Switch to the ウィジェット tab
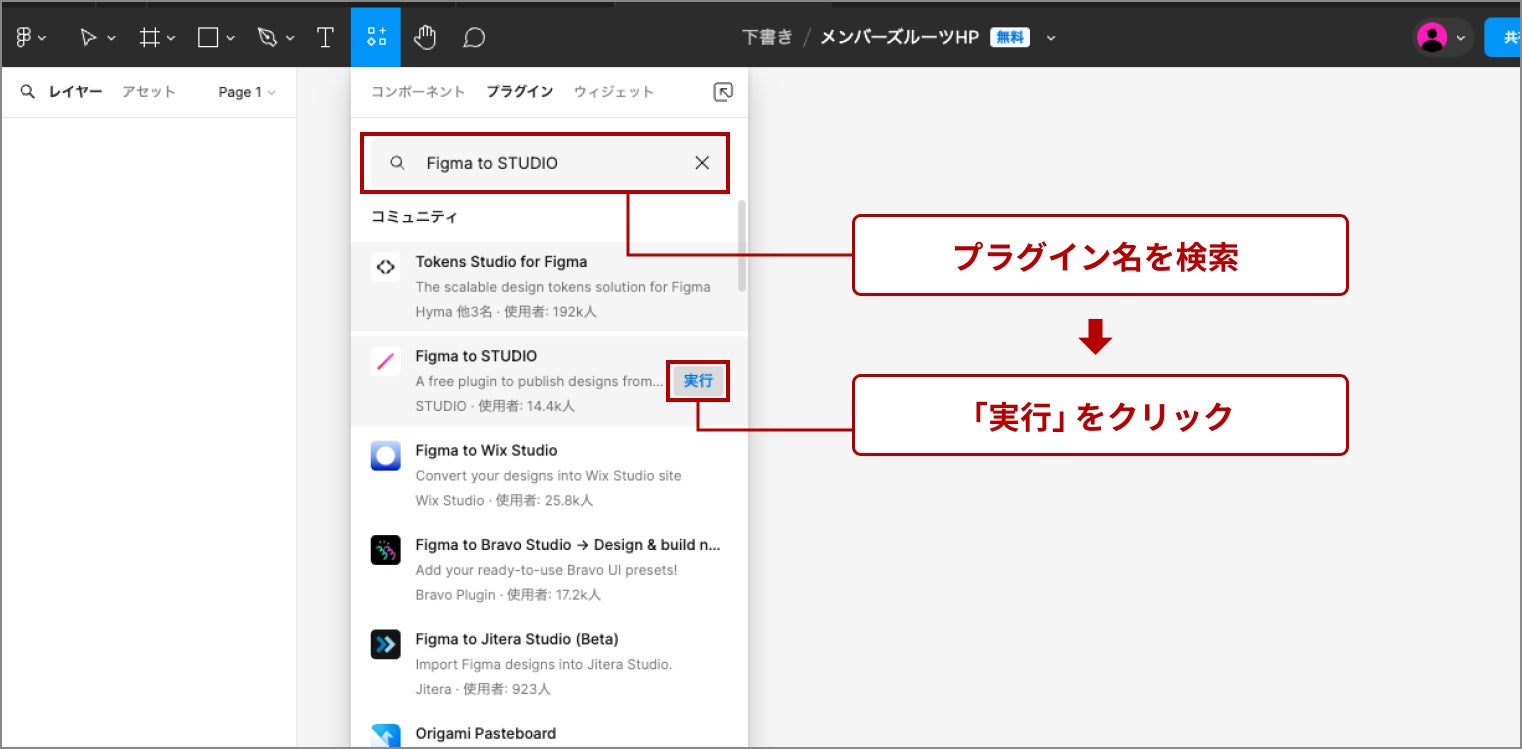1522x749 pixels. 613,92
